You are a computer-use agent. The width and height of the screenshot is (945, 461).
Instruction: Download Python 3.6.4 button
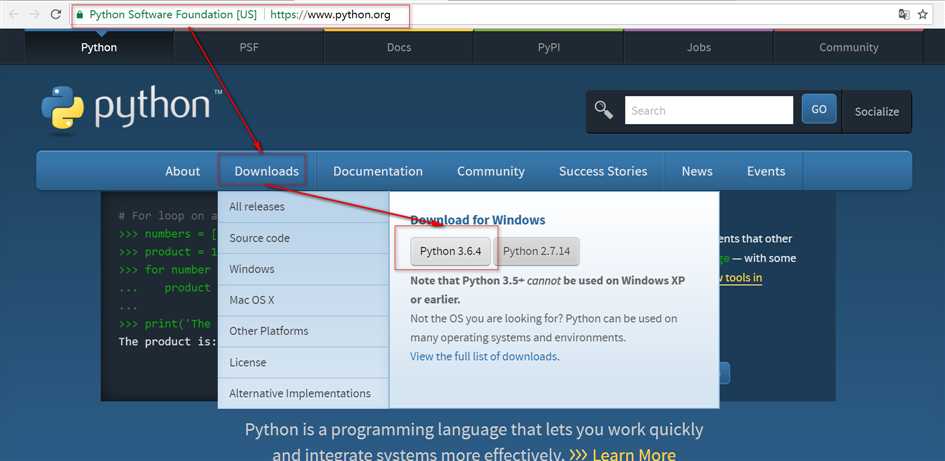coord(450,251)
